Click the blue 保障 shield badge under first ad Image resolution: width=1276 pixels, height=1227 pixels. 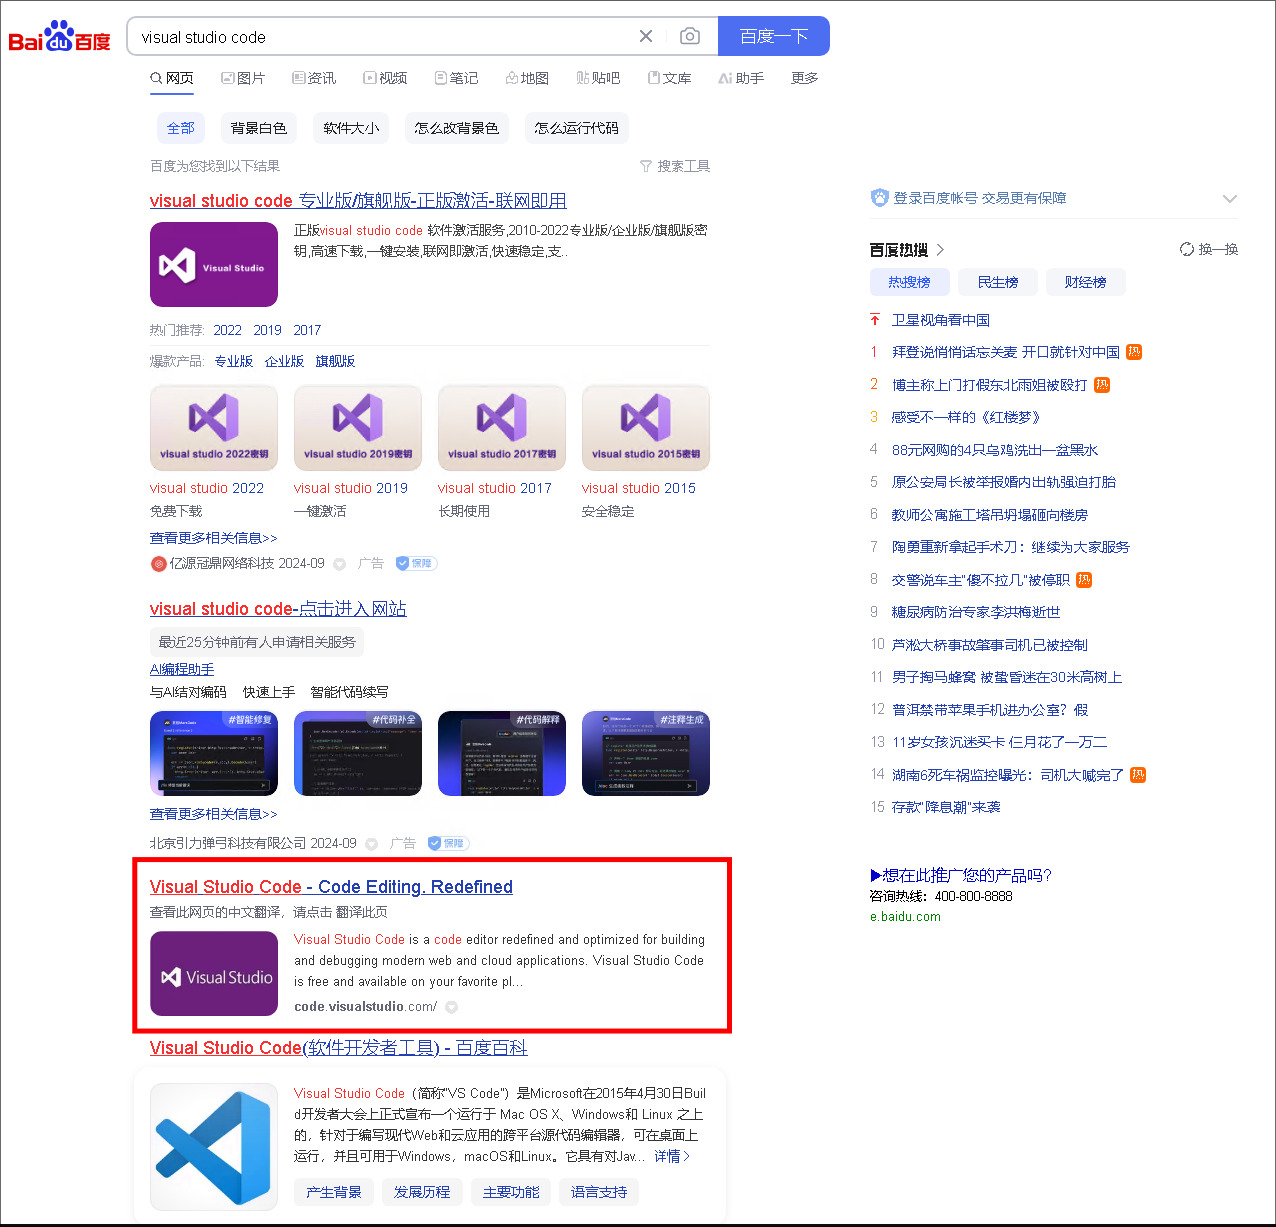(x=415, y=563)
